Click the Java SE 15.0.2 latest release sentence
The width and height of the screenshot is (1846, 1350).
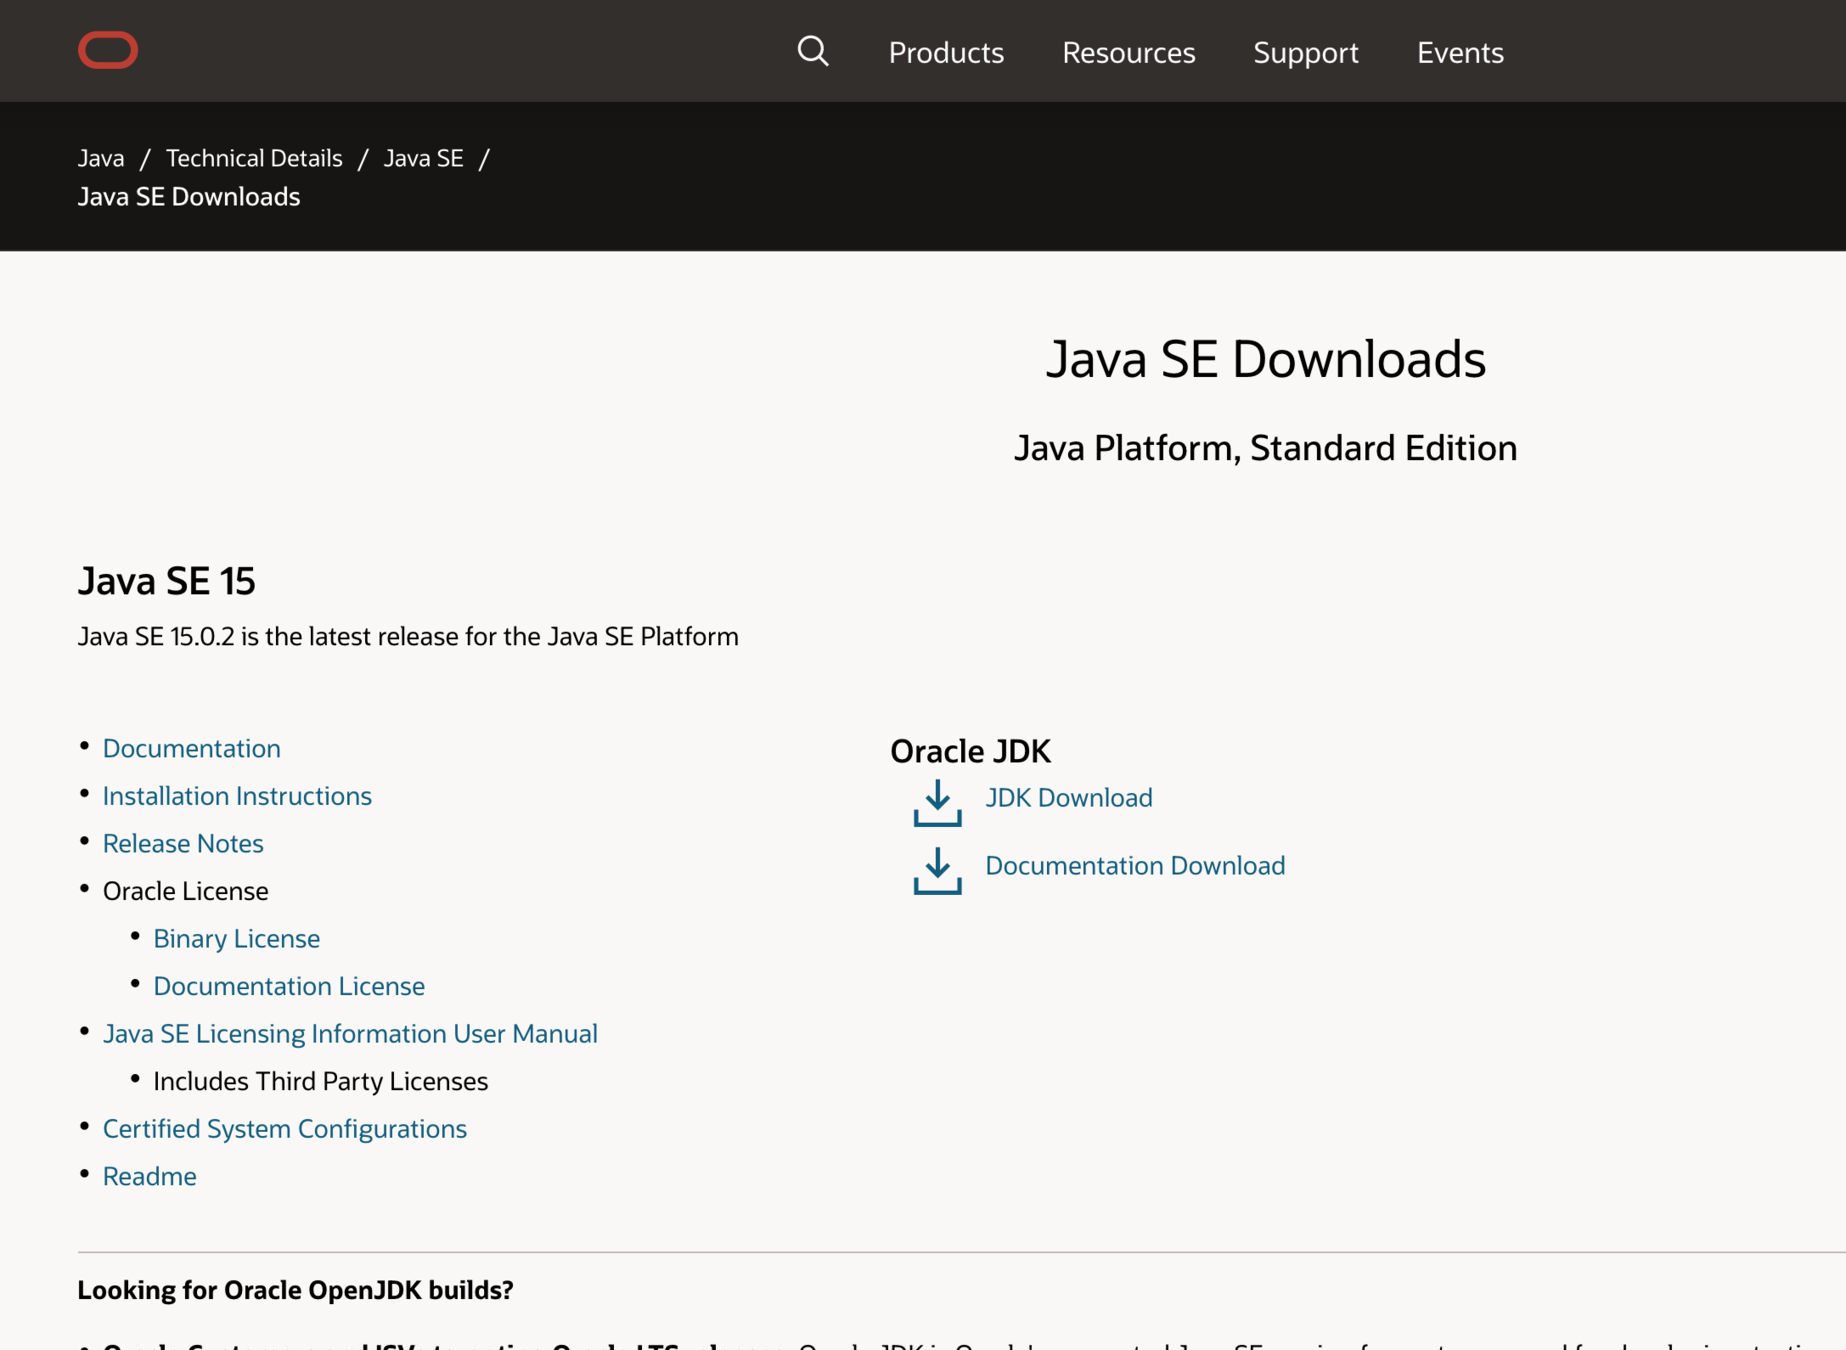pyautogui.click(x=408, y=636)
